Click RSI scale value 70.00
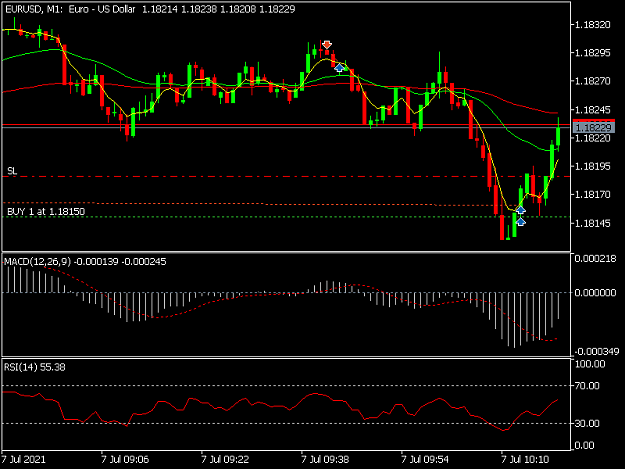The image size is (625, 469). tap(587, 386)
